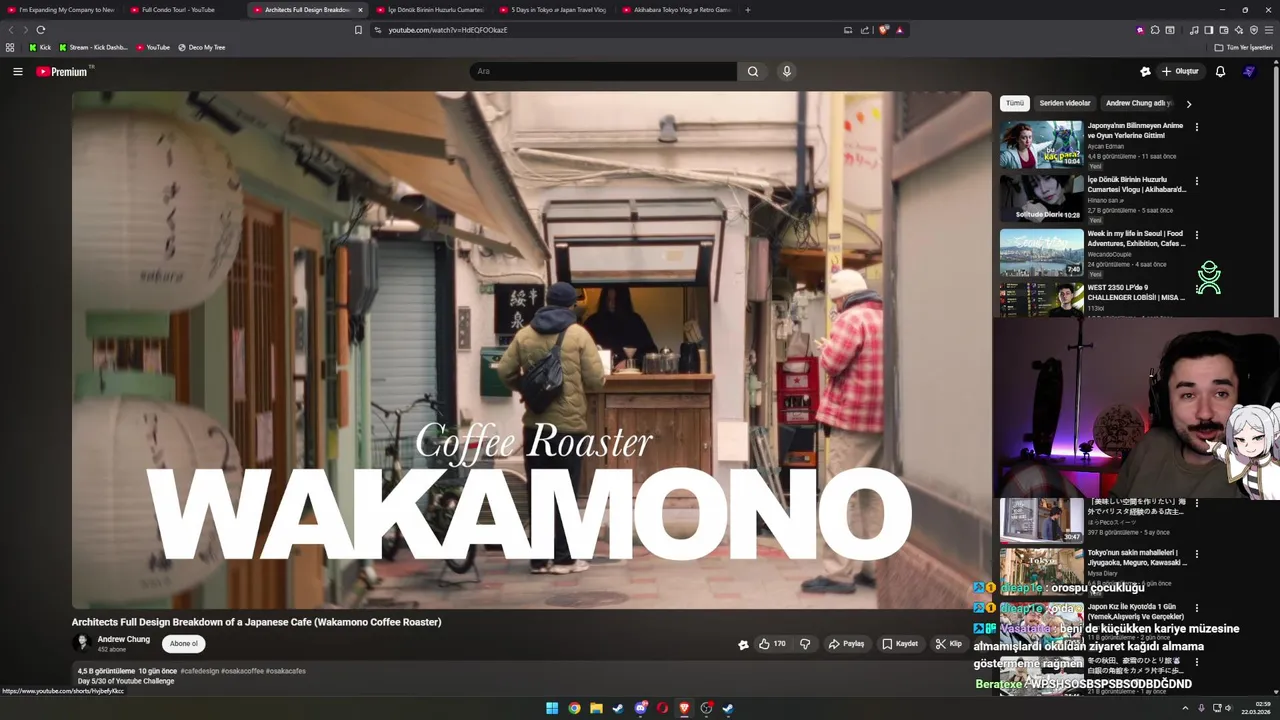Toggle the browser sidebar panel icon

(1209, 30)
